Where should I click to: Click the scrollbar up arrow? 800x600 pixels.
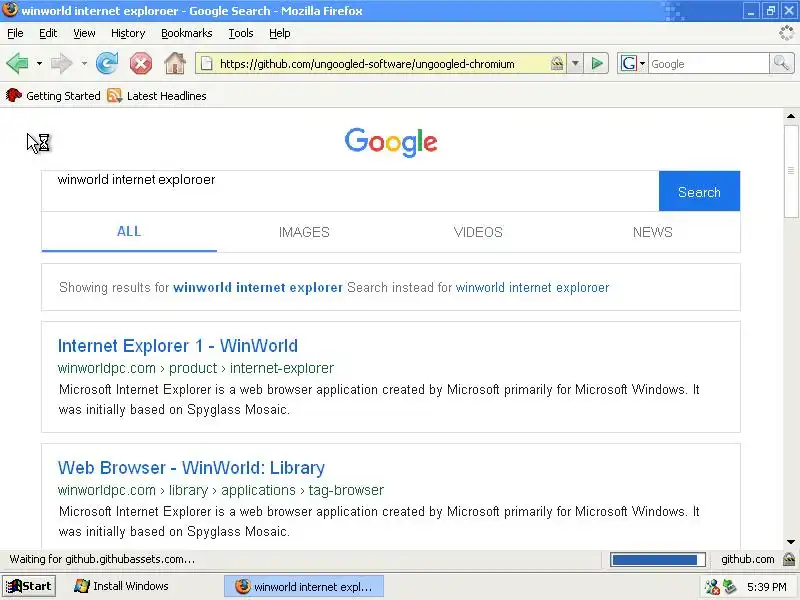791,116
